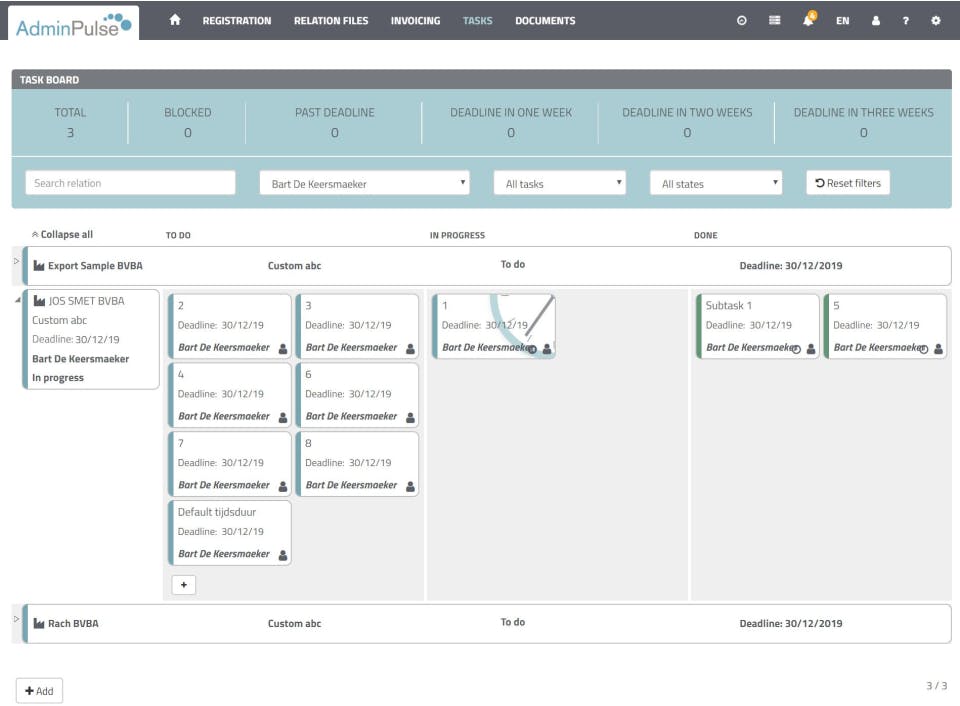The image size is (960, 706).
Task: Click the Deadline in one week counter
Action: [511, 122]
